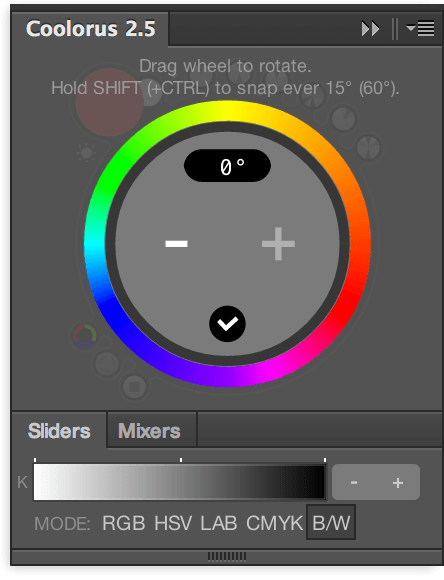Select CMYK slider mode
This screenshot has width=444, height=580.
(x=275, y=523)
